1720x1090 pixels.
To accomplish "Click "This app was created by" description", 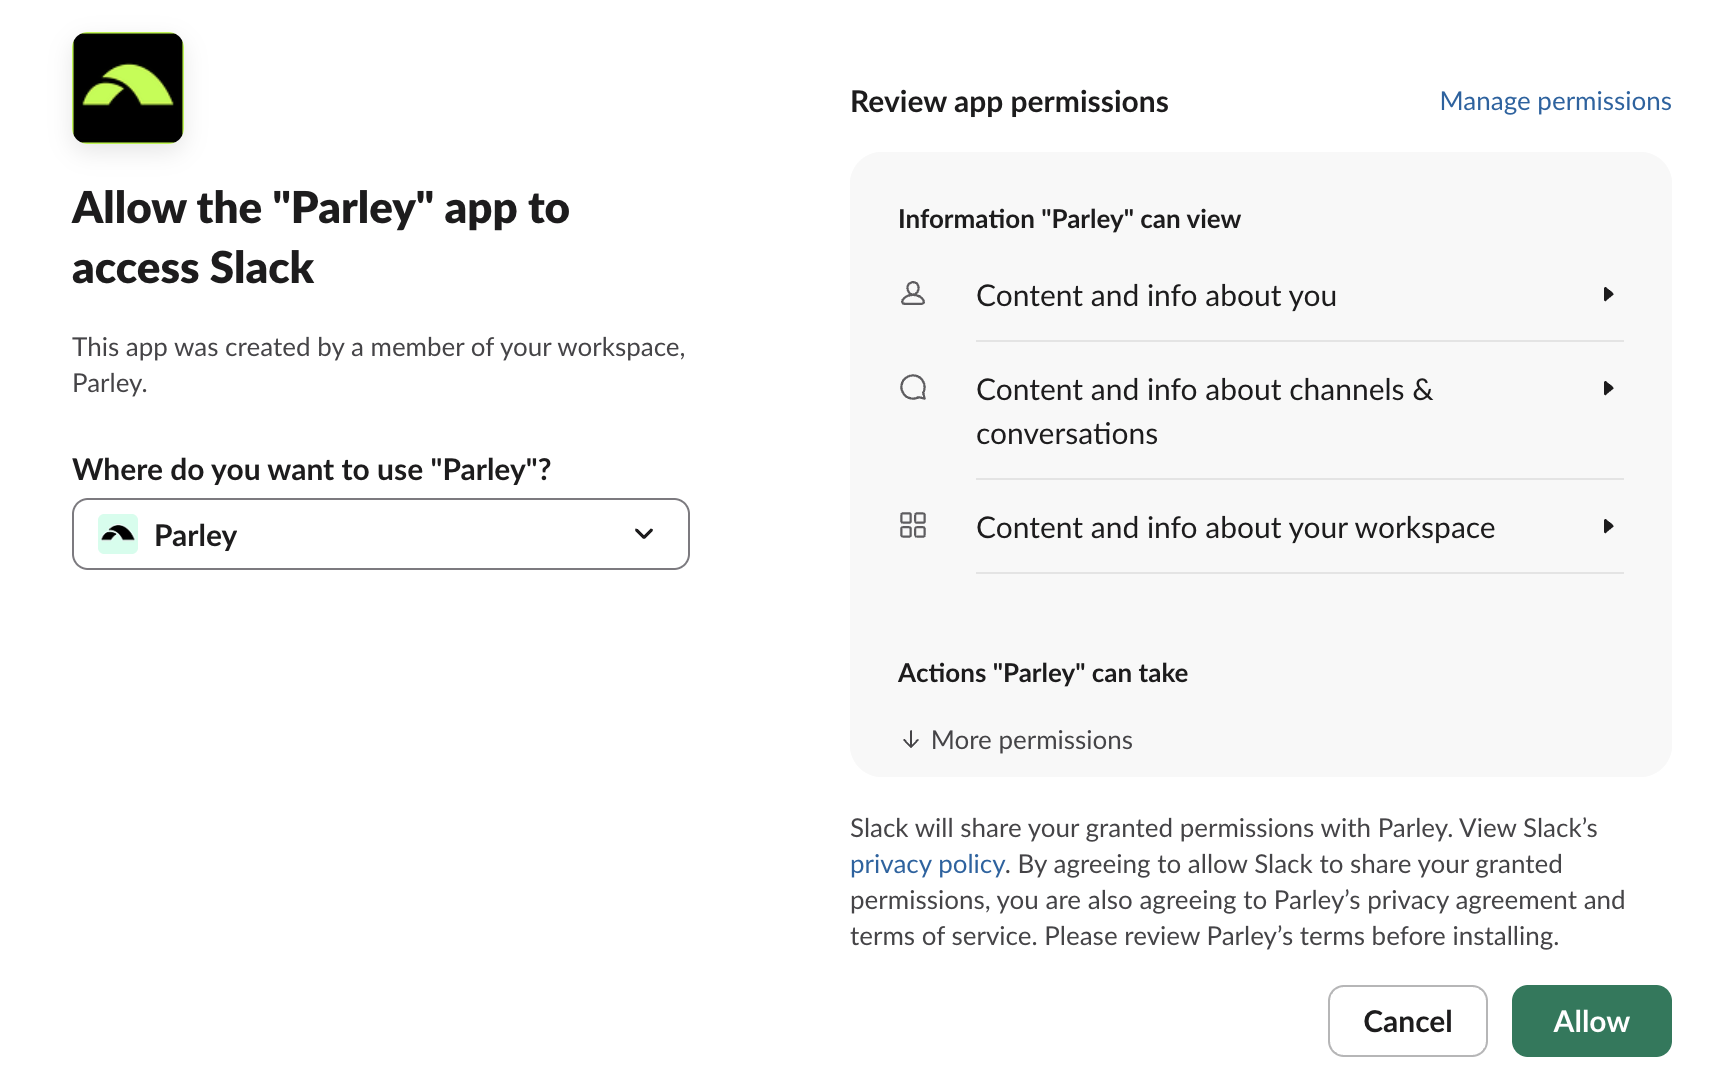I will click(379, 365).
